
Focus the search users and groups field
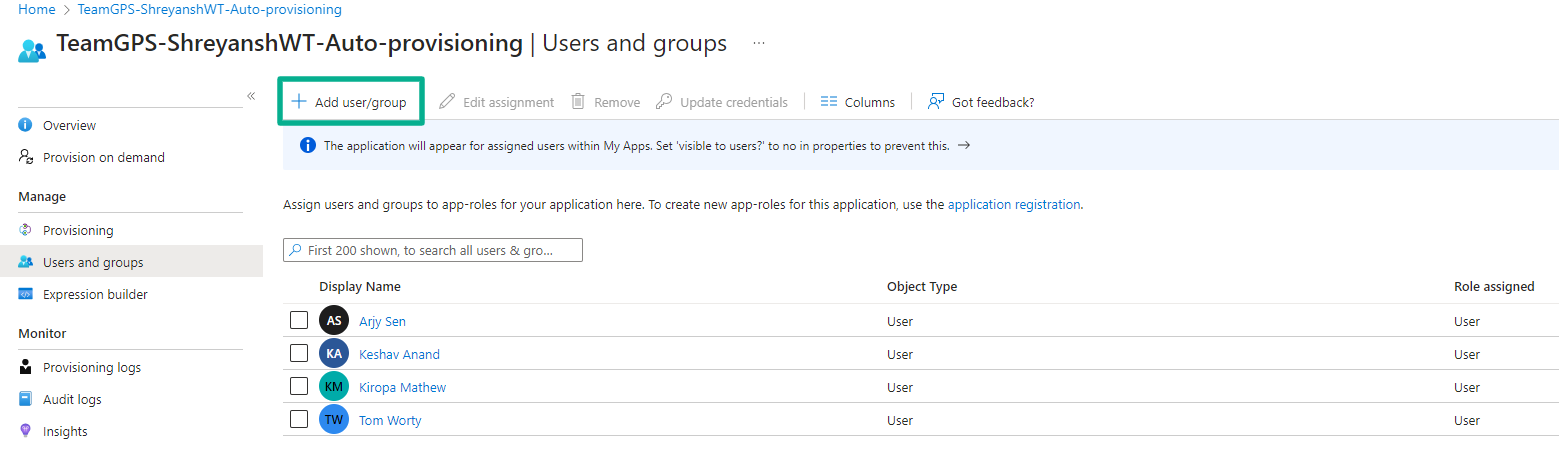(x=433, y=250)
